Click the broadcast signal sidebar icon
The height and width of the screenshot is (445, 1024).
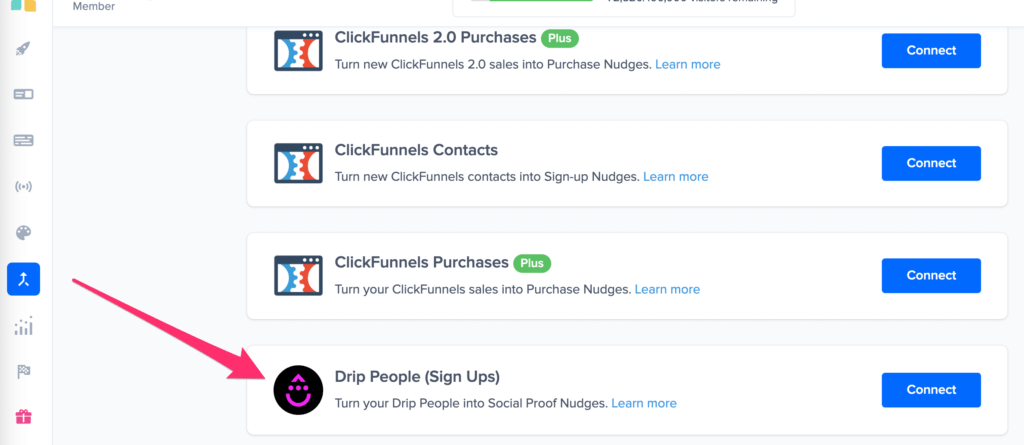(24, 187)
